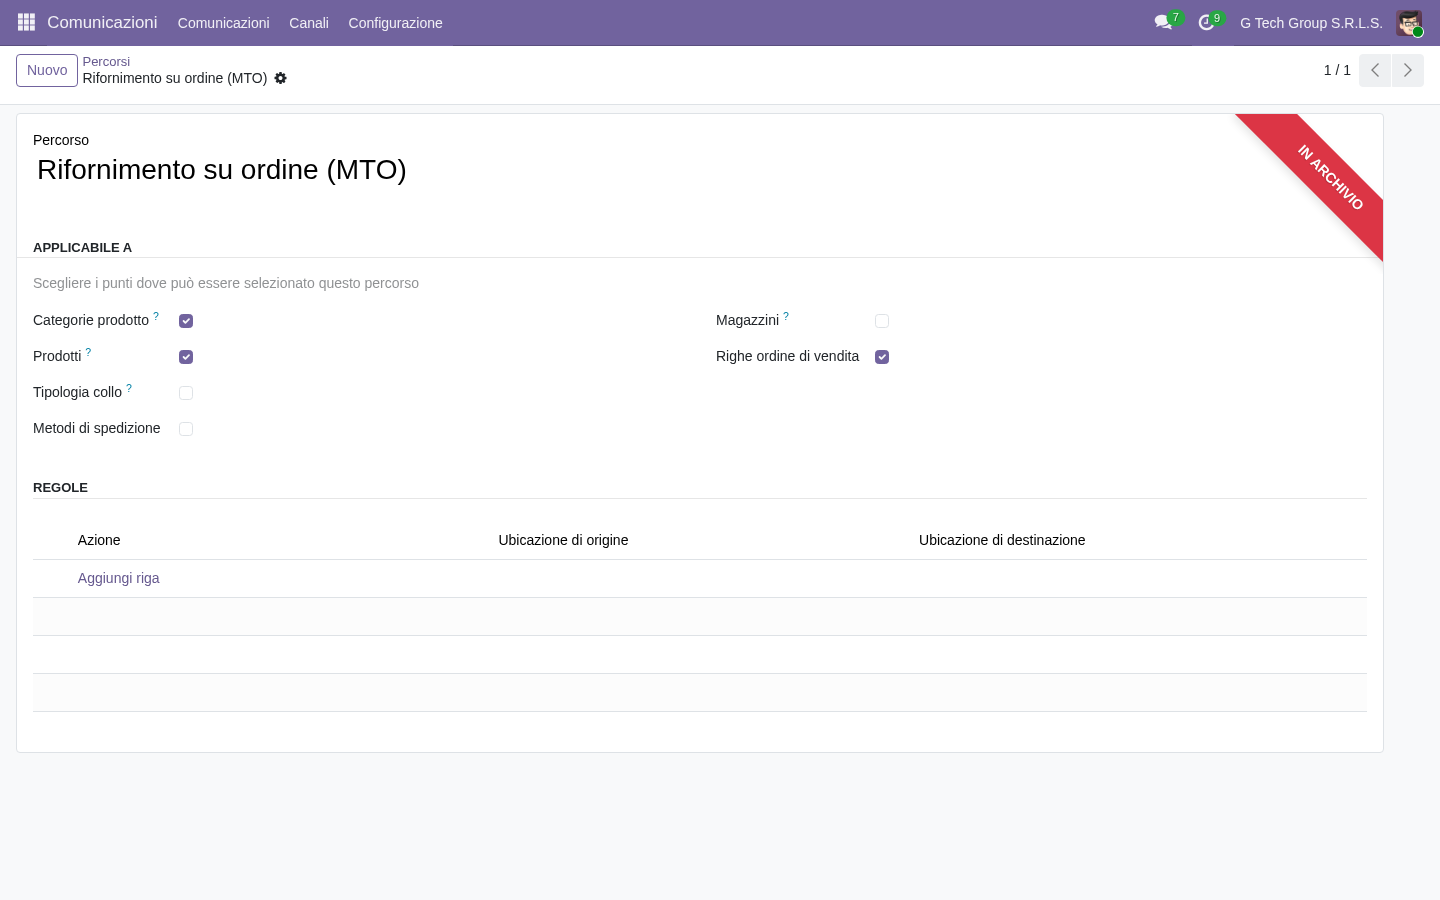Screen dimensions: 1440x900
Task: Open G Tech Group S.R.L.S. company switcher
Action: 1311,23
